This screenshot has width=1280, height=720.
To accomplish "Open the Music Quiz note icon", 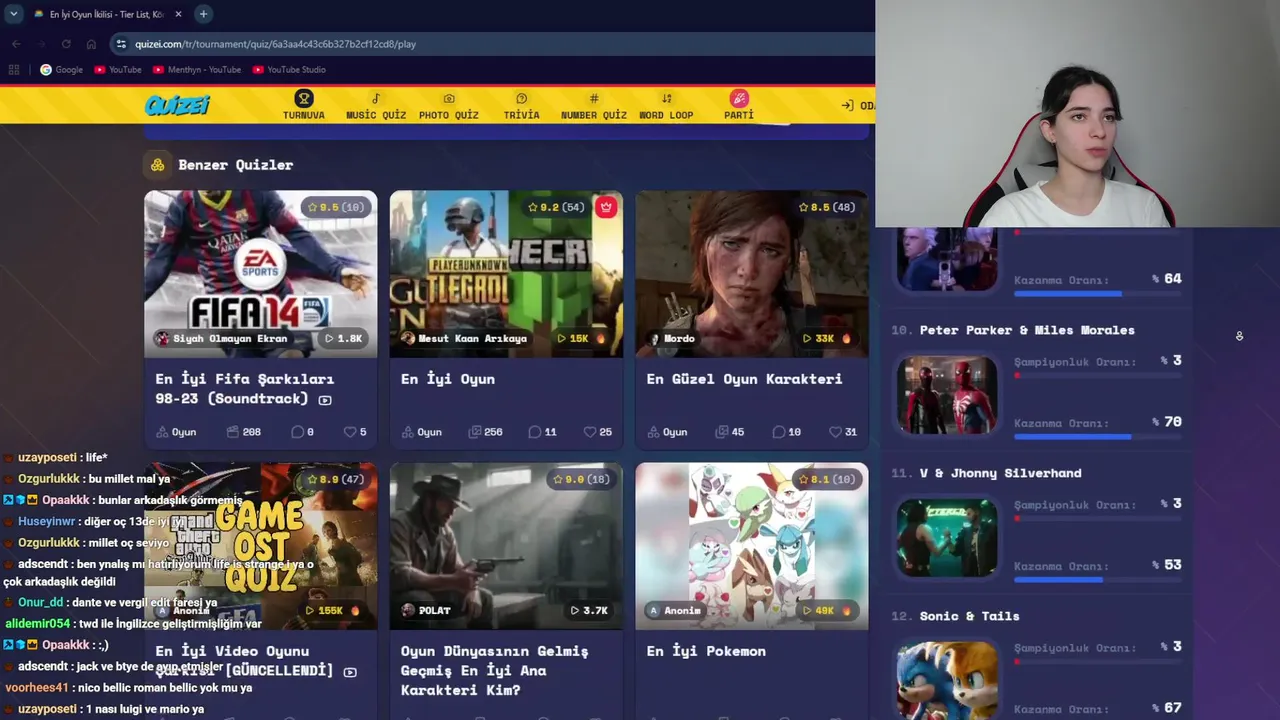I will click(376, 98).
